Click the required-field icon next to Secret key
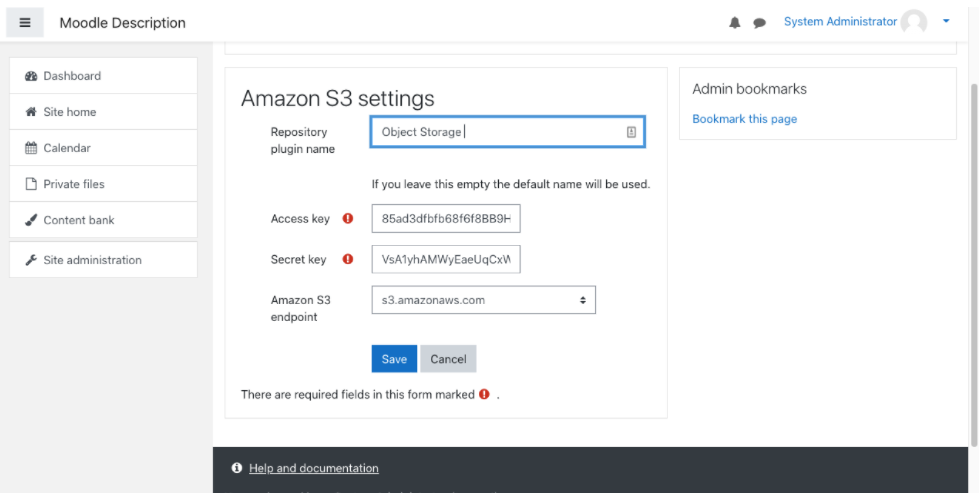The width and height of the screenshot is (979, 493). [348, 259]
